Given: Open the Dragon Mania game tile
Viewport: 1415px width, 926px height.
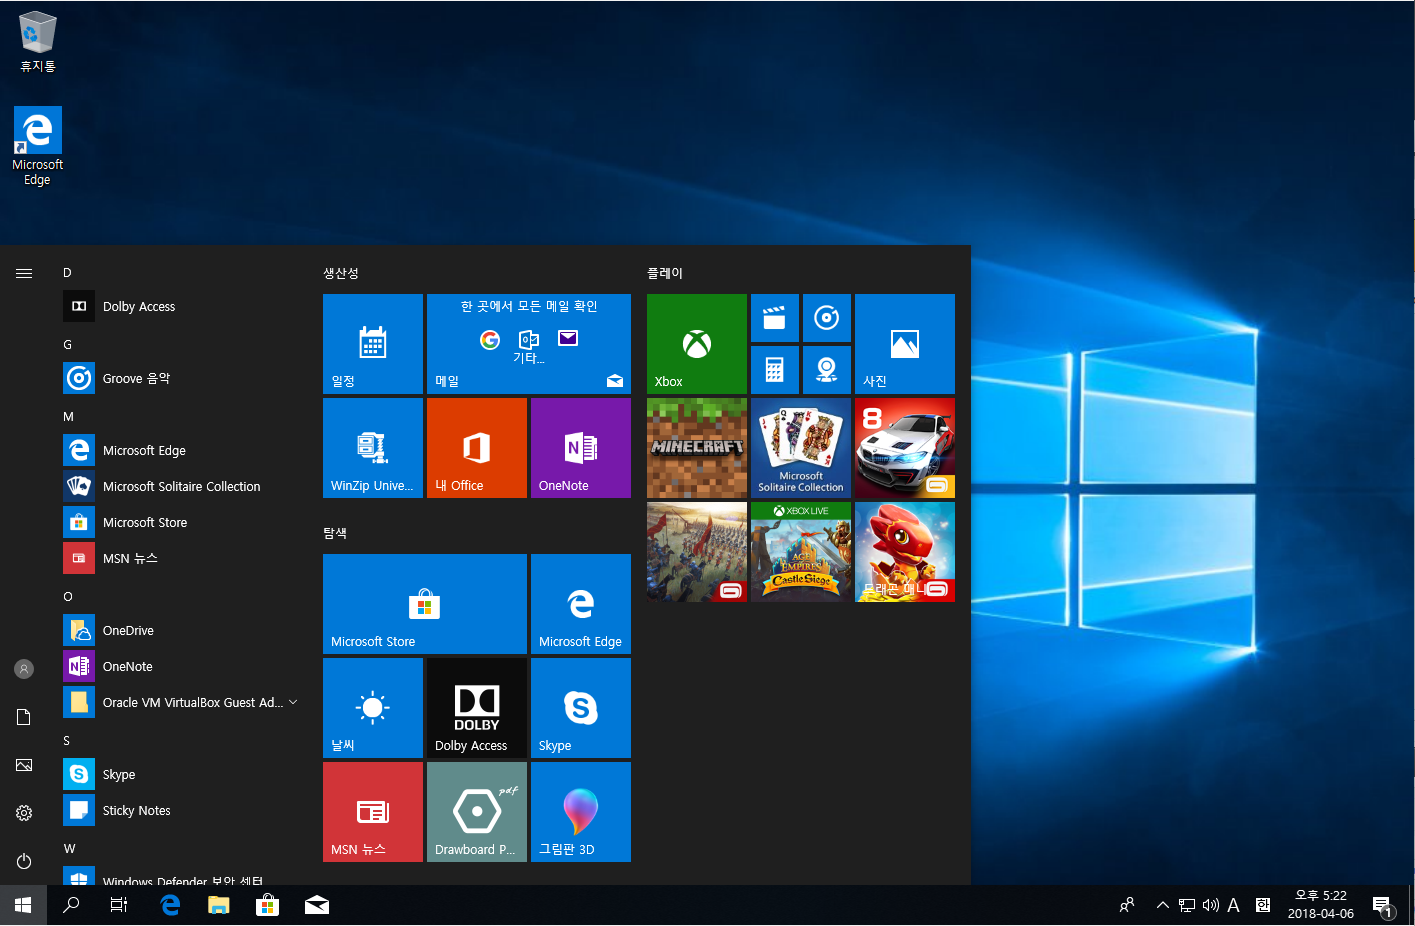Looking at the screenshot, I should pos(905,552).
